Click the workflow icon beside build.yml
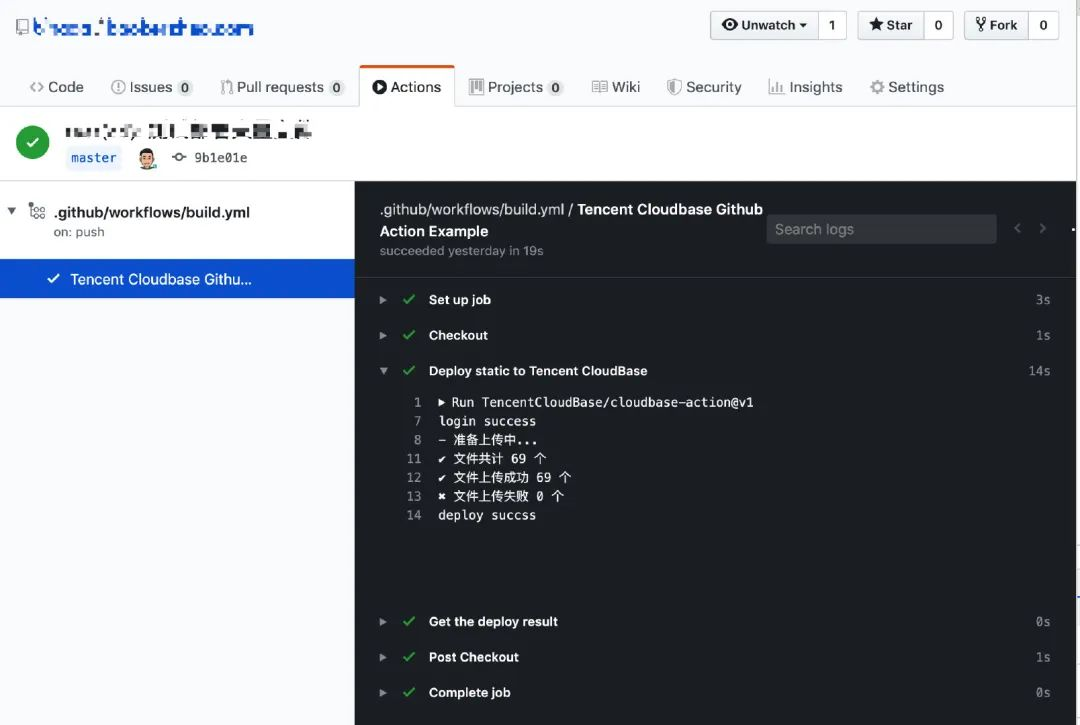The image size is (1080, 725). [x=37, y=211]
